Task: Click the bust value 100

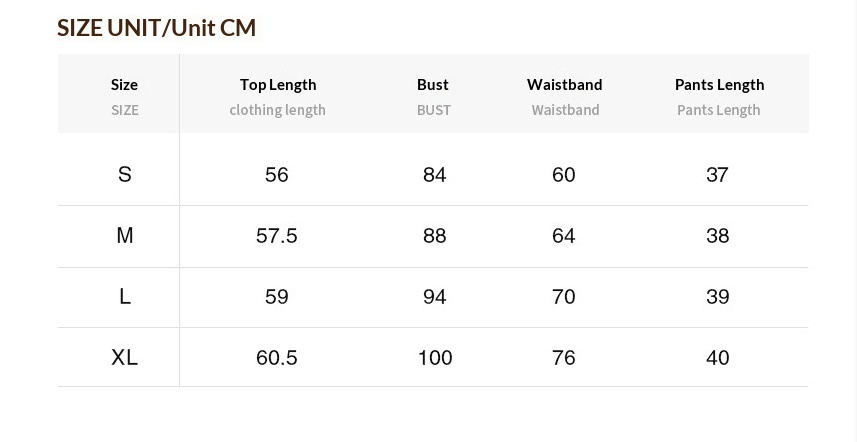Action: 435,358
